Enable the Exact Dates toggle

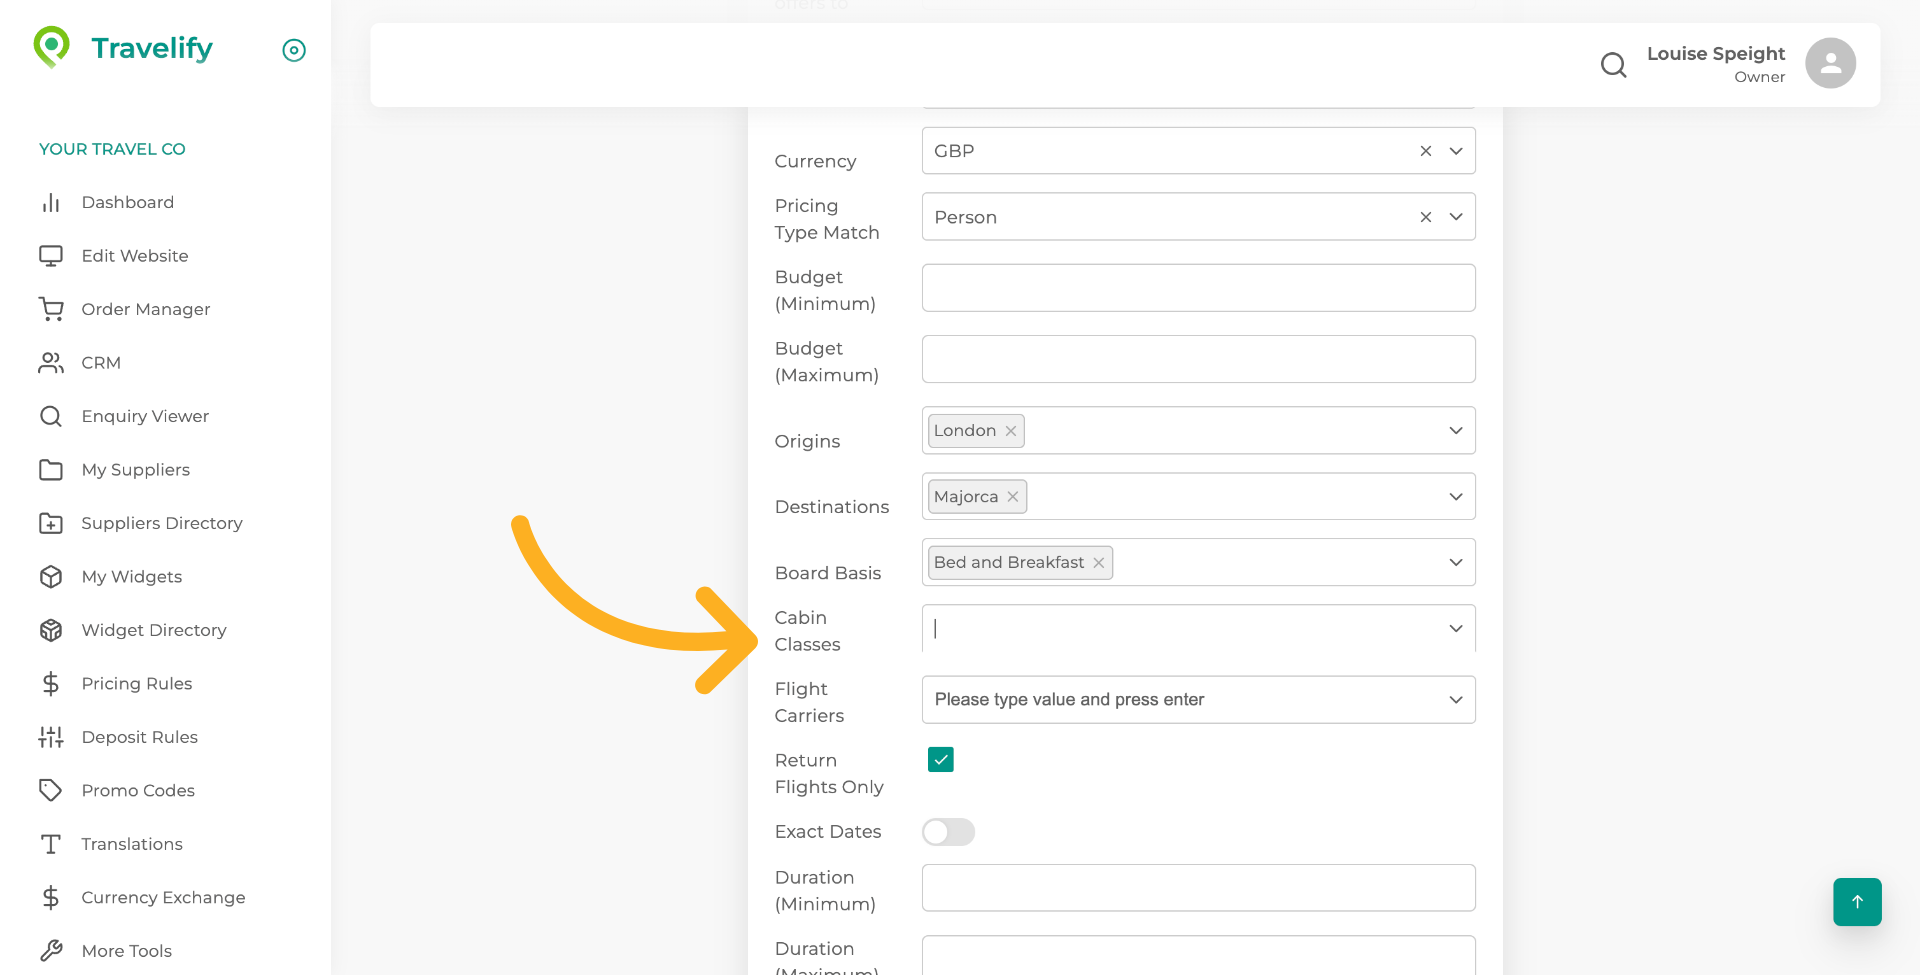(948, 832)
